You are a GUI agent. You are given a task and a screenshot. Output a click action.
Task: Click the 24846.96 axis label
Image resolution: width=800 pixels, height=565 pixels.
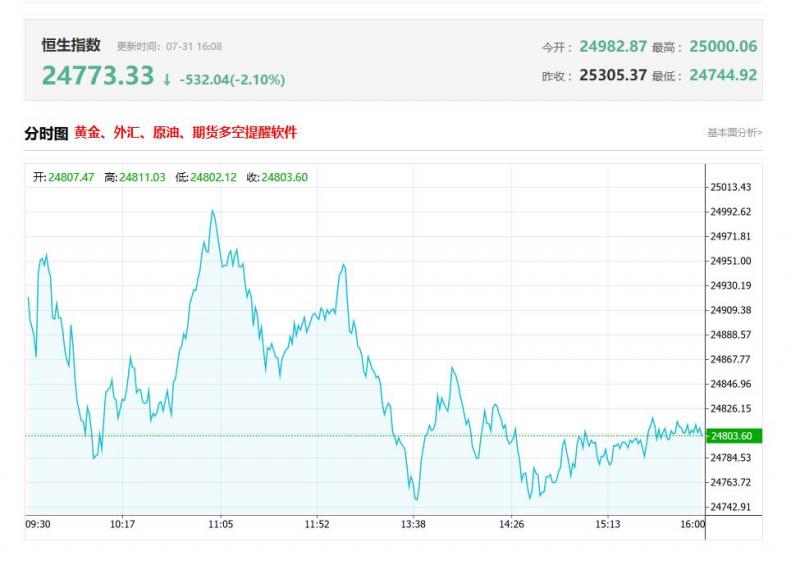pos(731,384)
